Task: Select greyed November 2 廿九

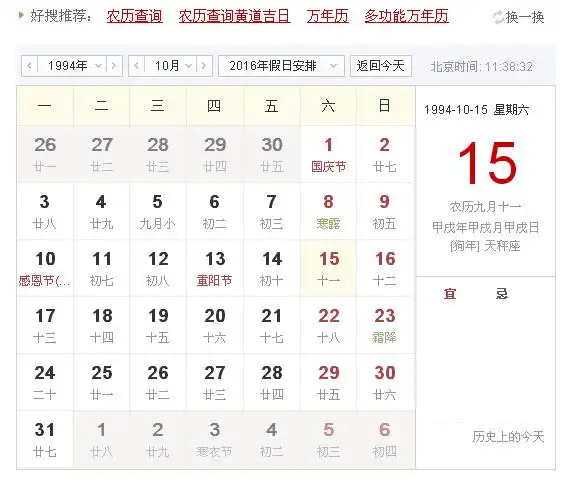Action: [158, 440]
